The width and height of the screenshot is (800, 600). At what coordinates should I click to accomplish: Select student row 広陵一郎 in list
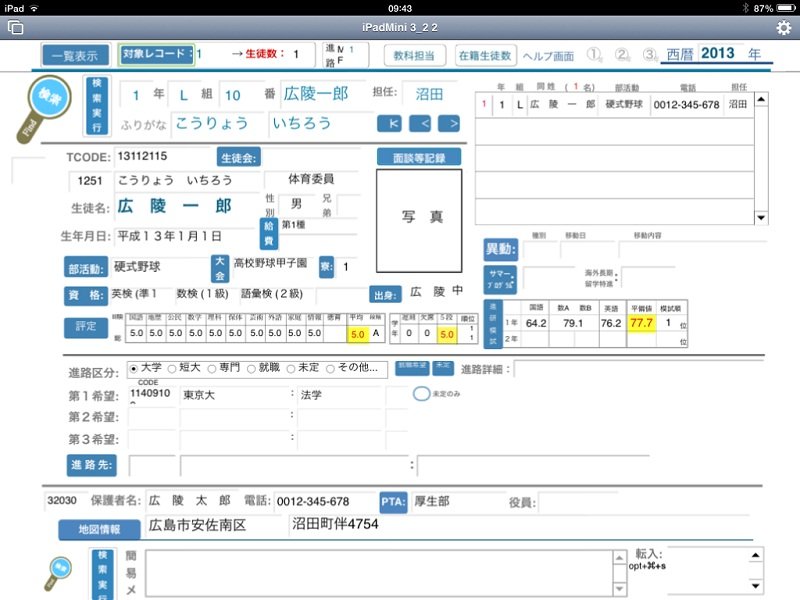coord(614,105)
